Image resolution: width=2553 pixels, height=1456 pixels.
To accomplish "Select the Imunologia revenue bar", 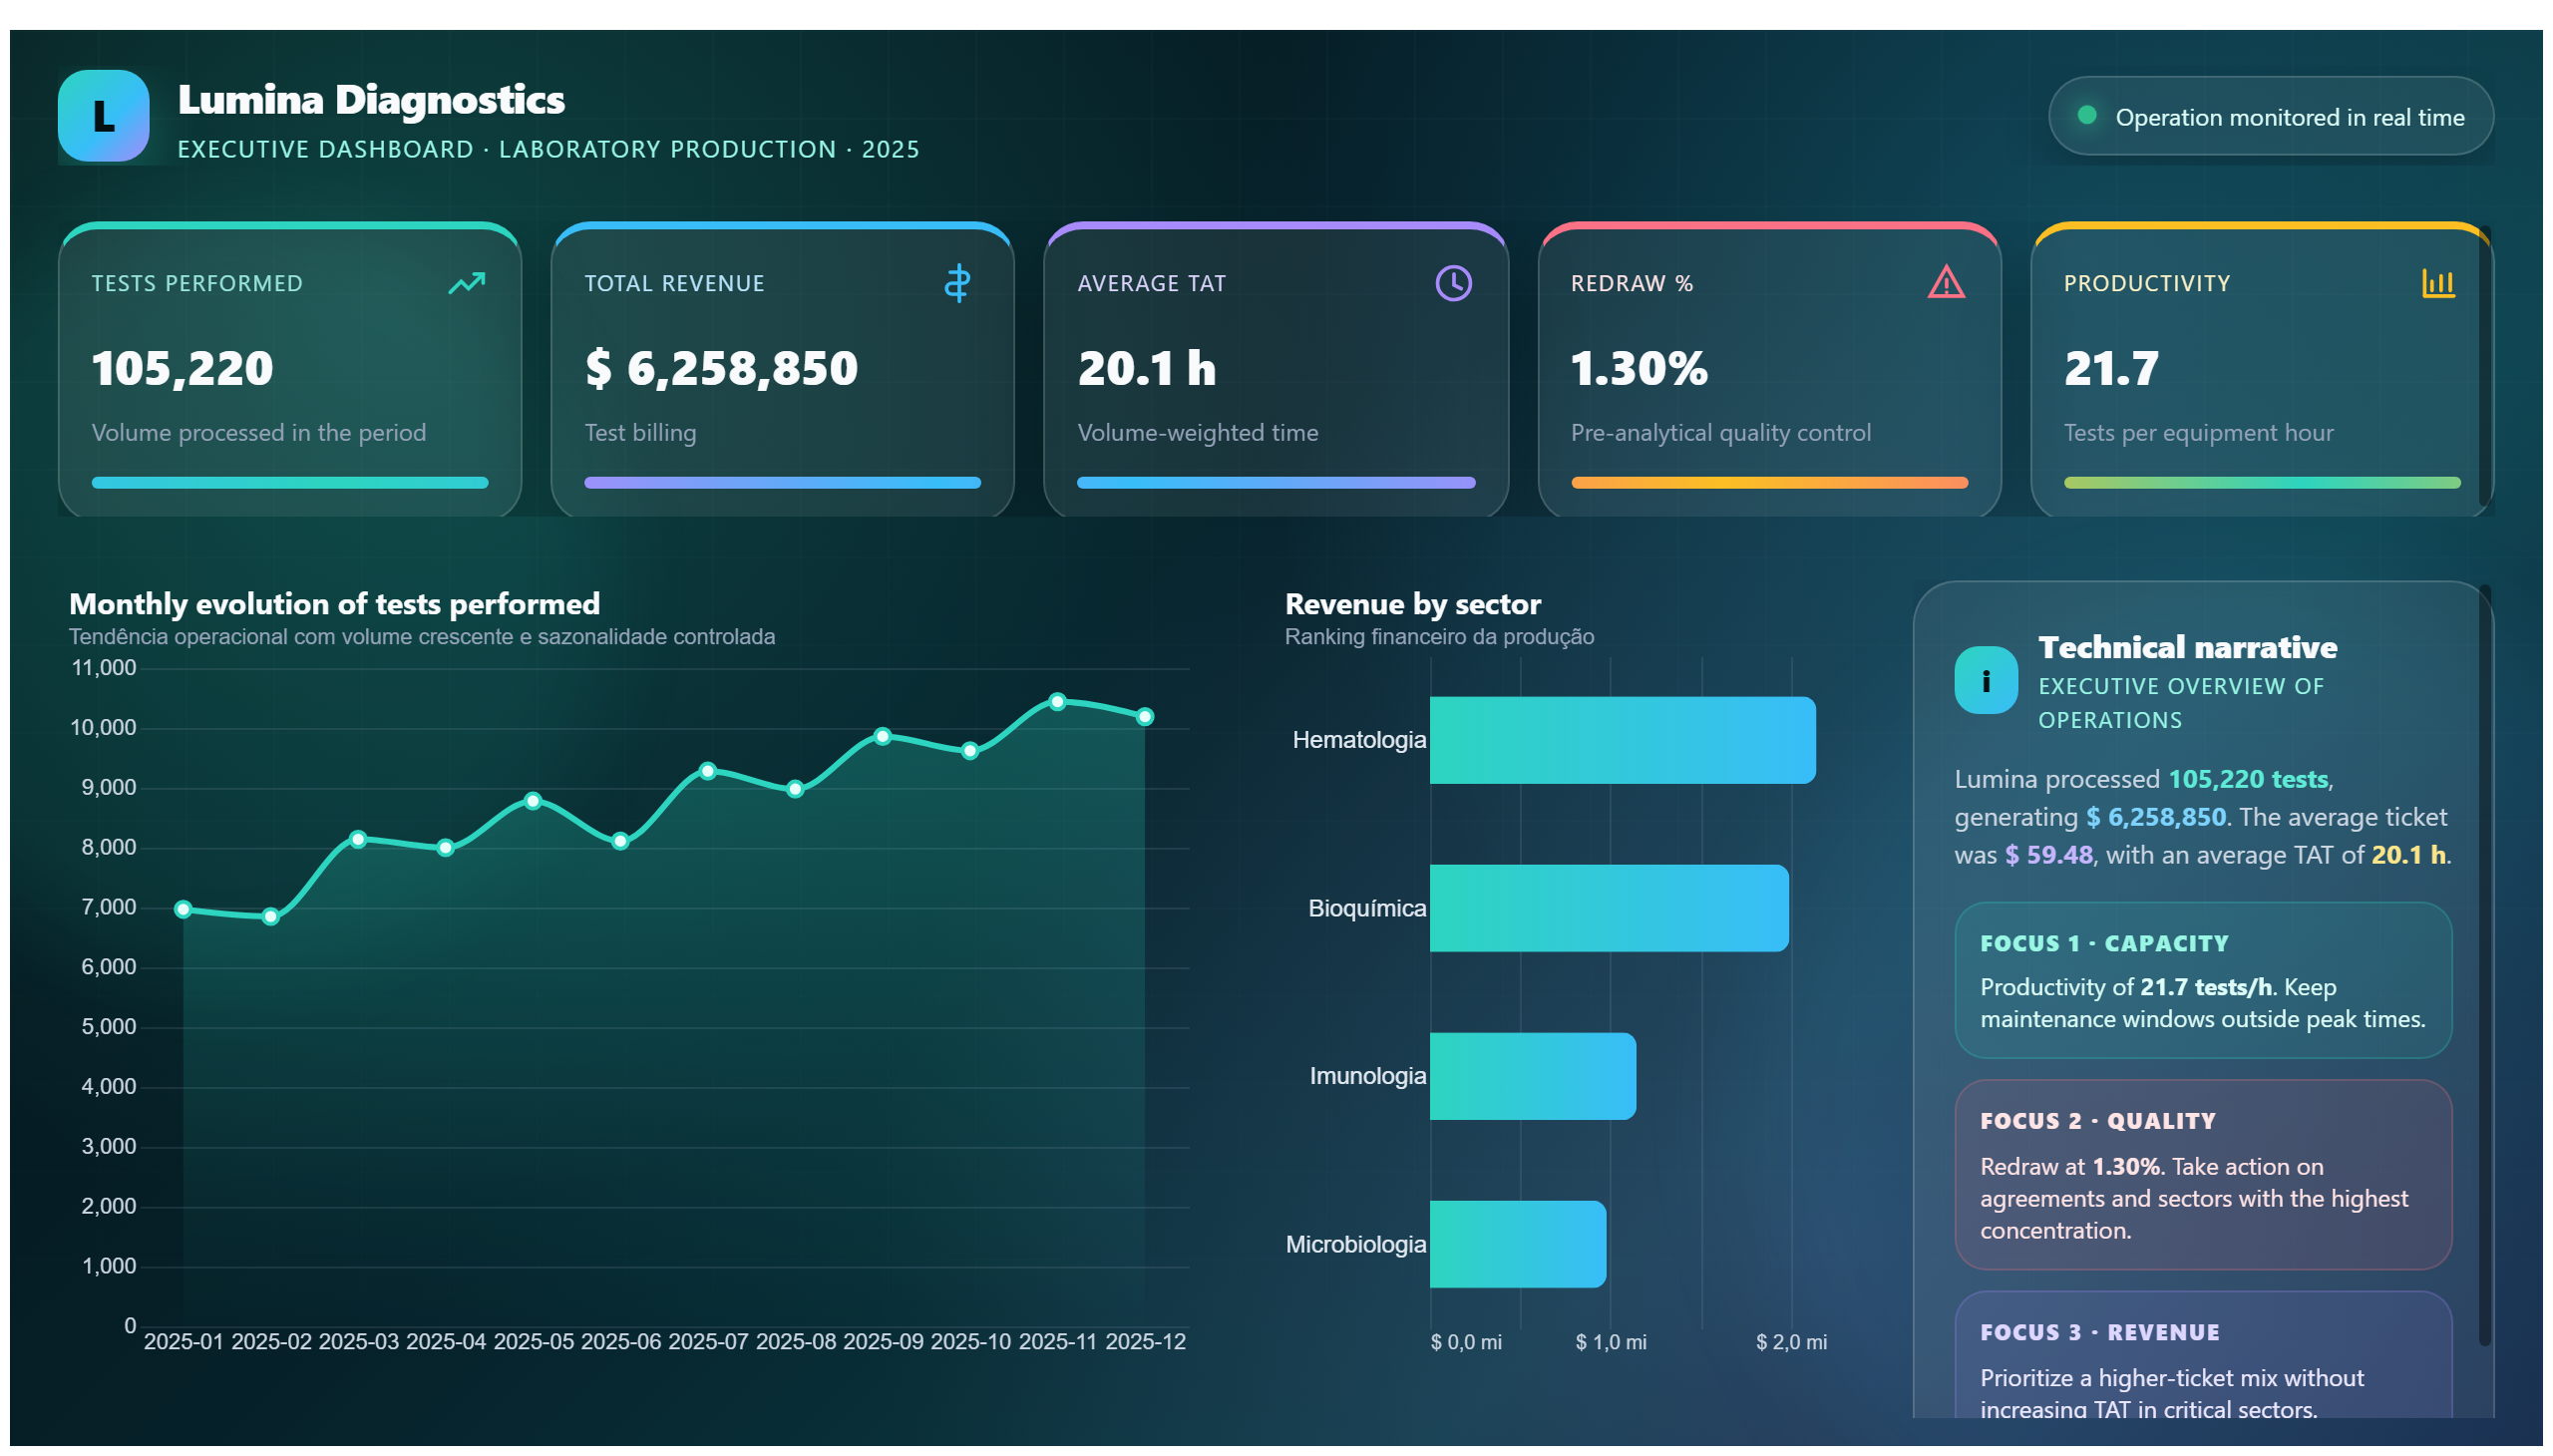I will tap(1532, 1076).
